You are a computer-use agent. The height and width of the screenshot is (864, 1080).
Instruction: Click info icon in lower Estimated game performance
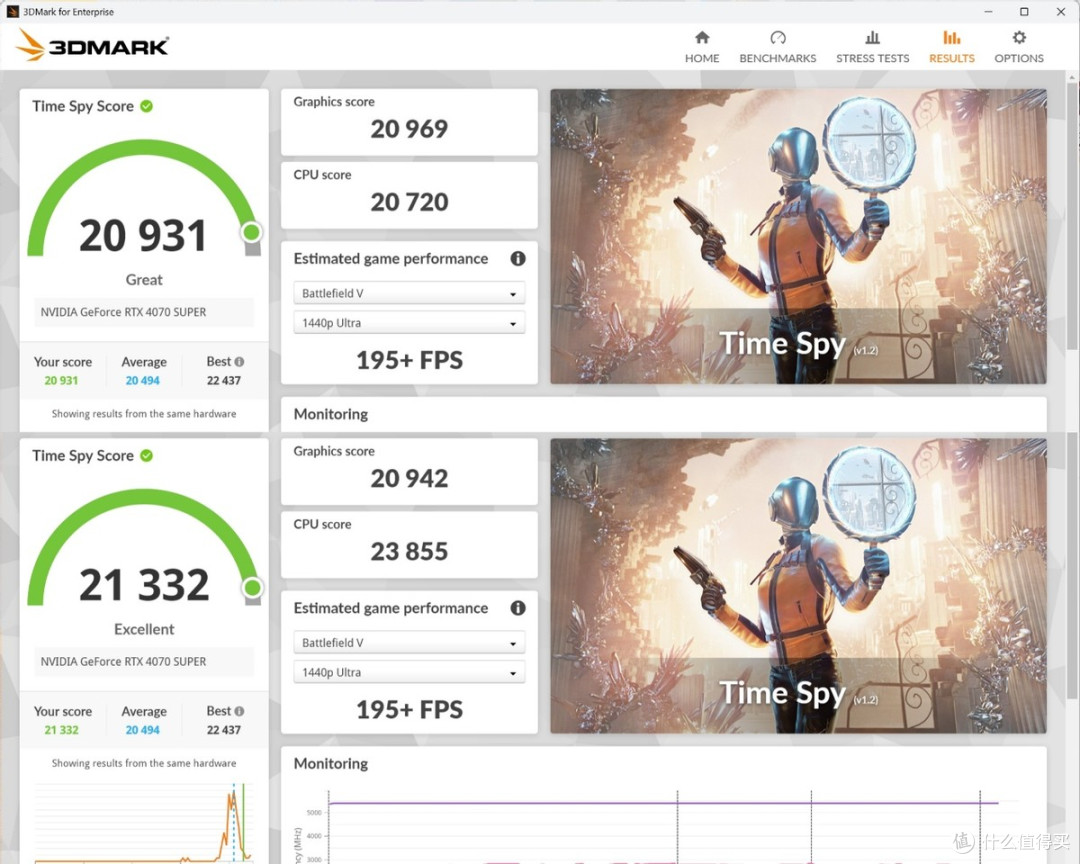[518, 608]
